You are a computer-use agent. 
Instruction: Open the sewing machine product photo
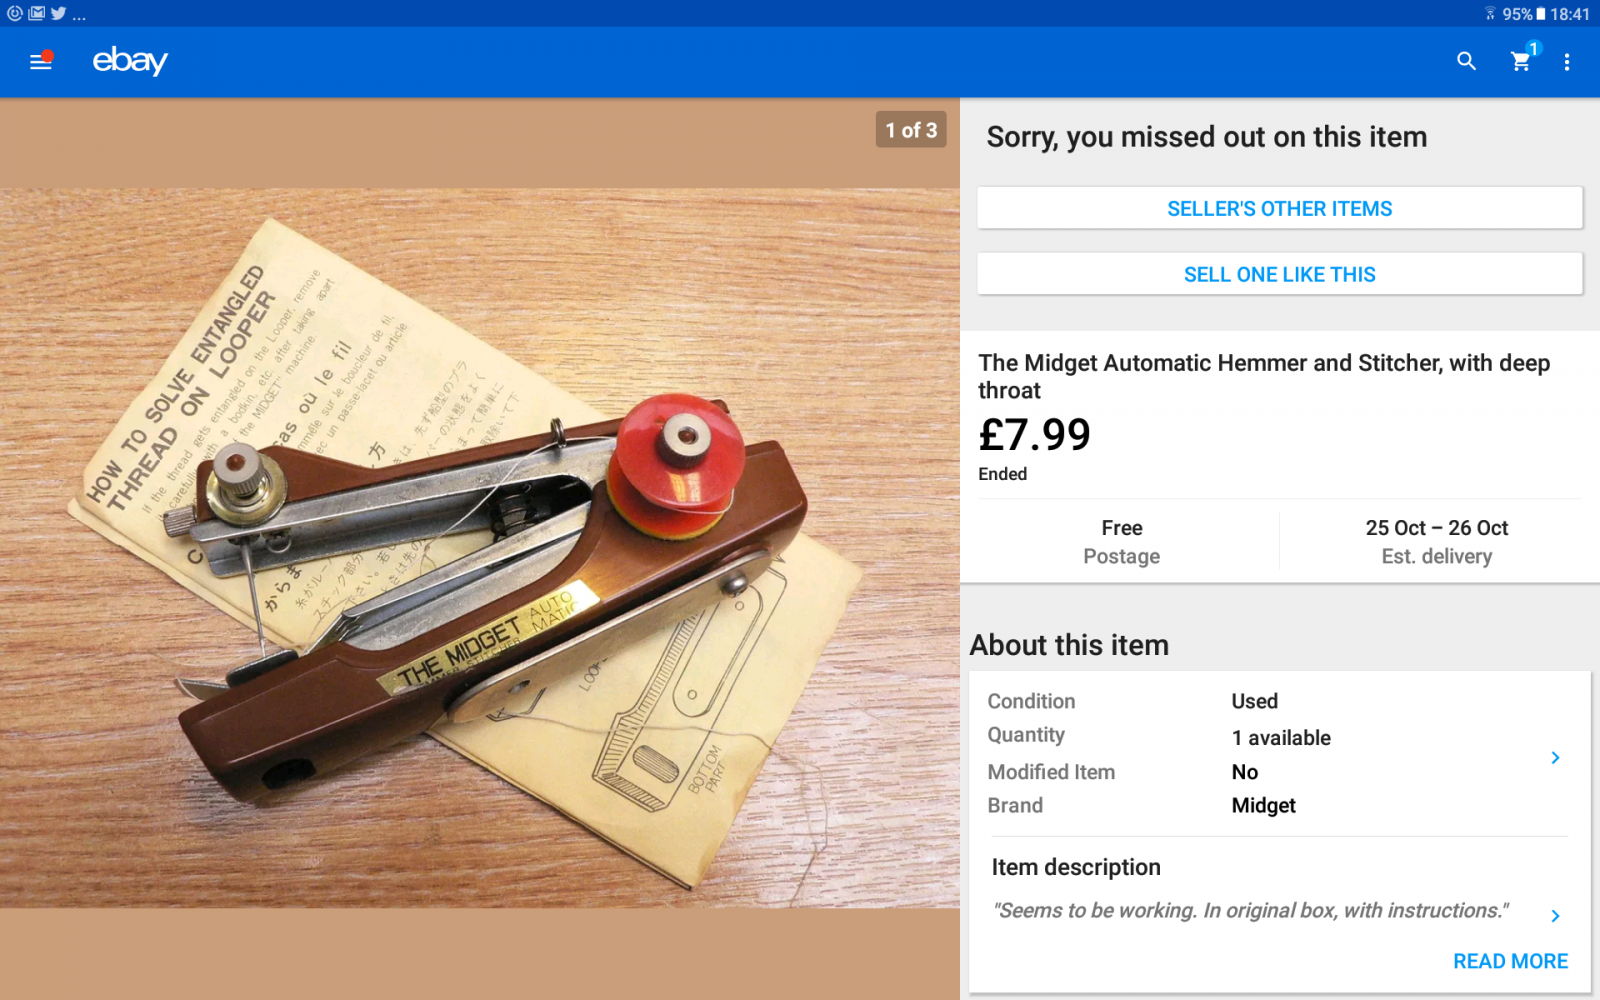[480, 548]
